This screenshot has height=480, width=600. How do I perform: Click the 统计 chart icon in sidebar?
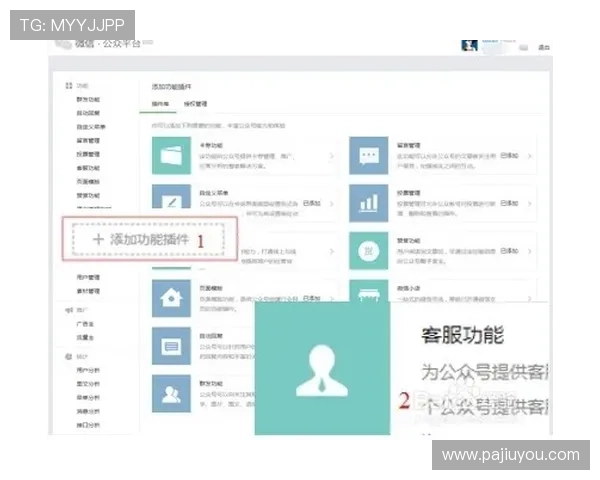69,357
